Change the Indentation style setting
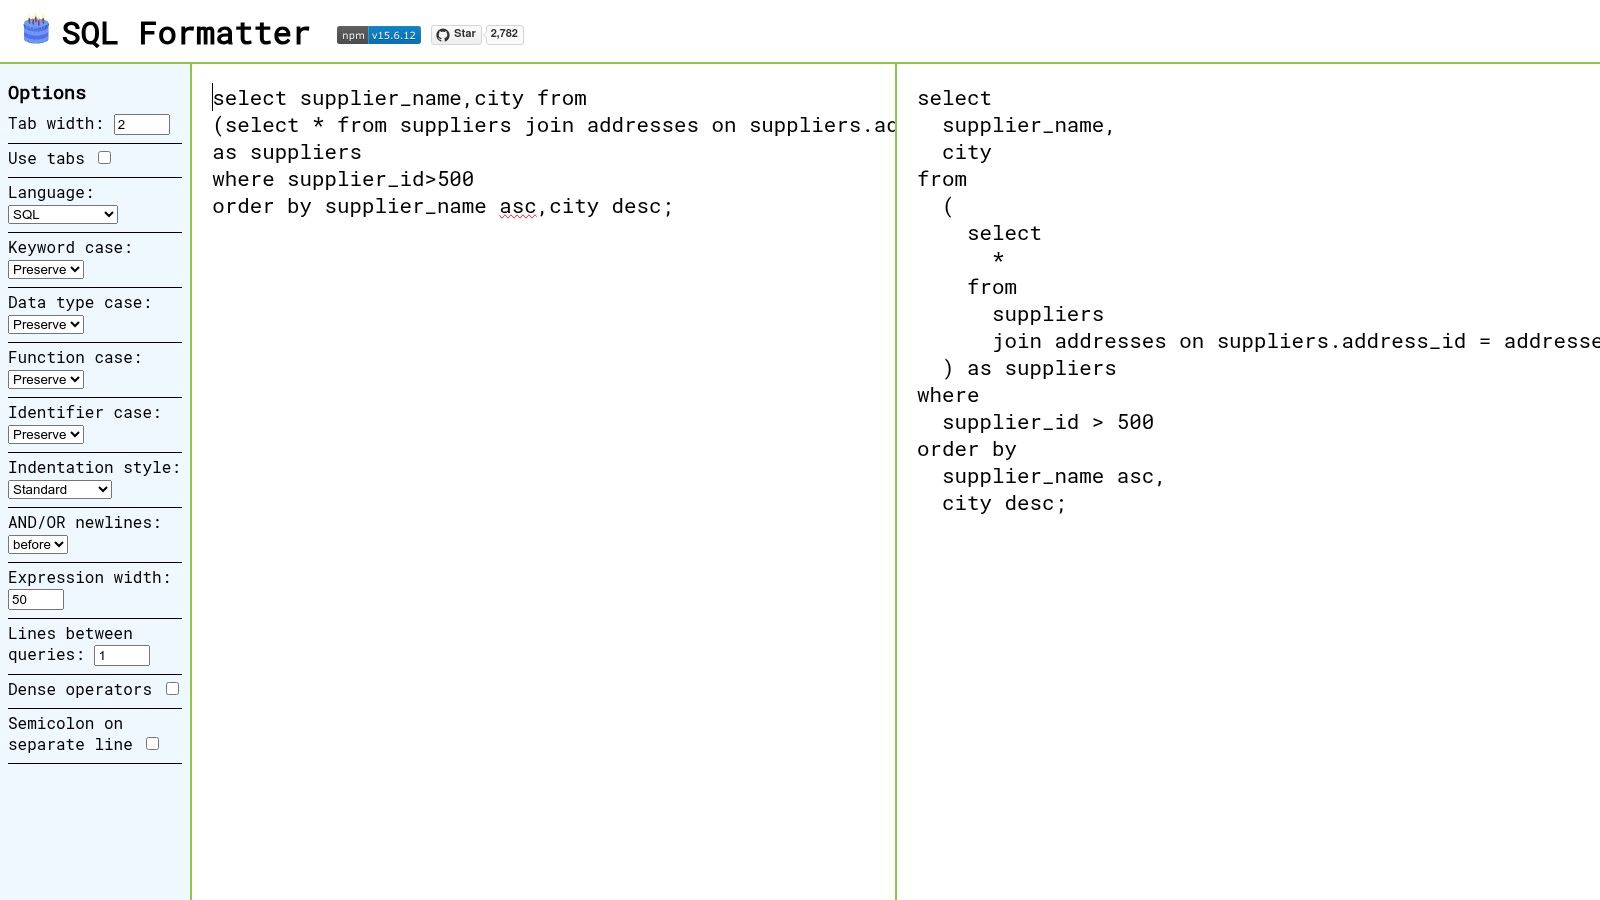Image resolution: width=1600 pixels, height=900 pixels. pos(59,489)
